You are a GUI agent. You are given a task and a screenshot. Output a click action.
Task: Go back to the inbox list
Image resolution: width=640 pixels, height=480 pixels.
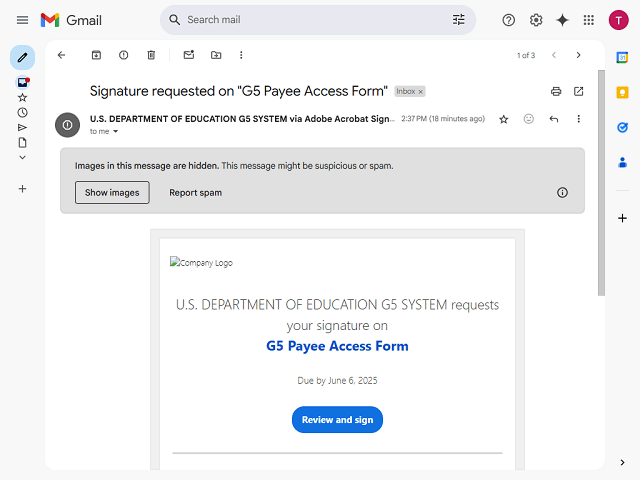coord(62,55)
